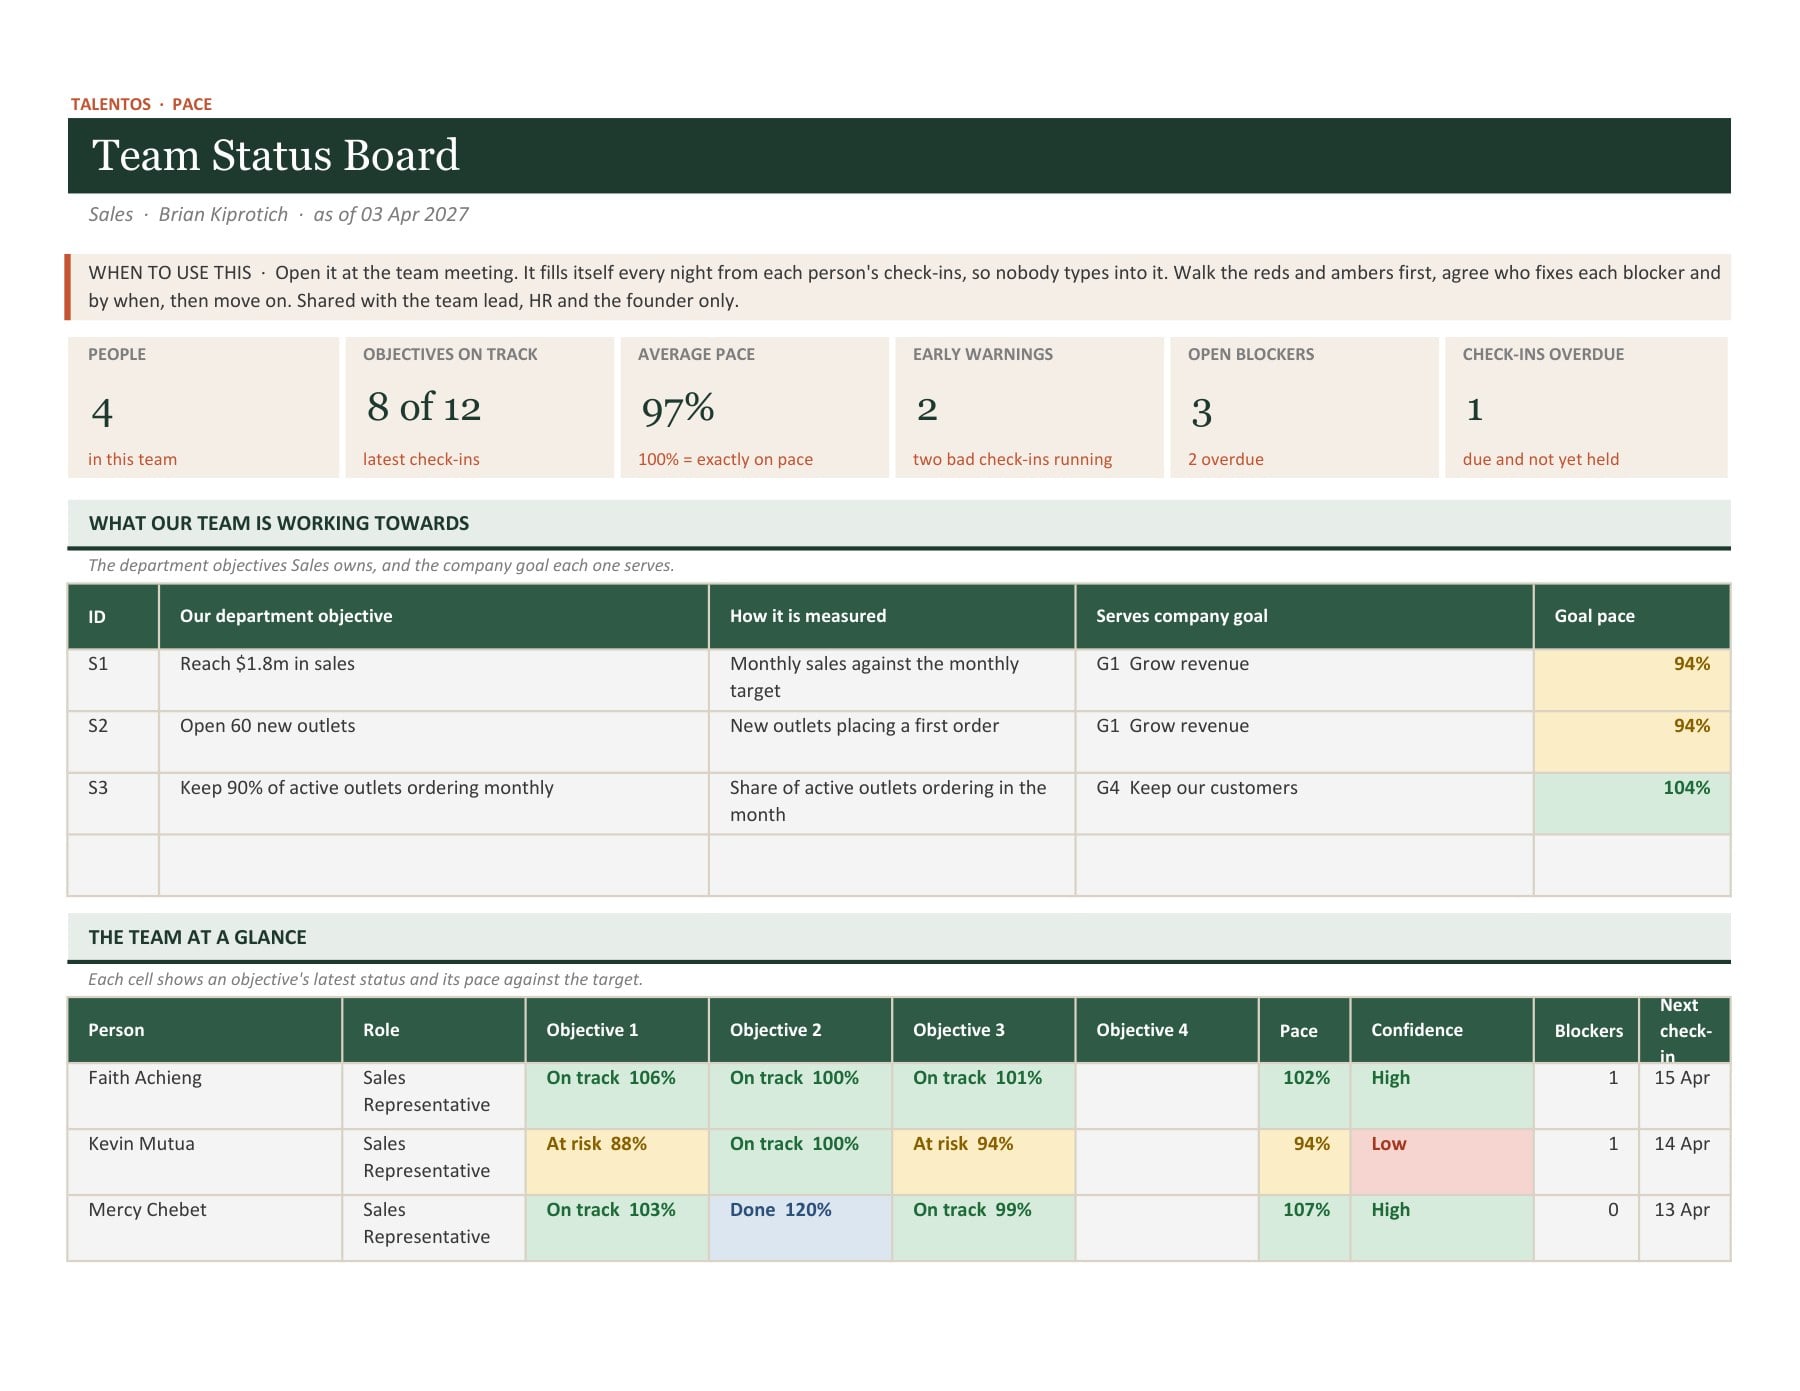Select Mercy Chebet's Done 120% cell
The height and width of the screenshot is (1391, 1800).
800,1228
